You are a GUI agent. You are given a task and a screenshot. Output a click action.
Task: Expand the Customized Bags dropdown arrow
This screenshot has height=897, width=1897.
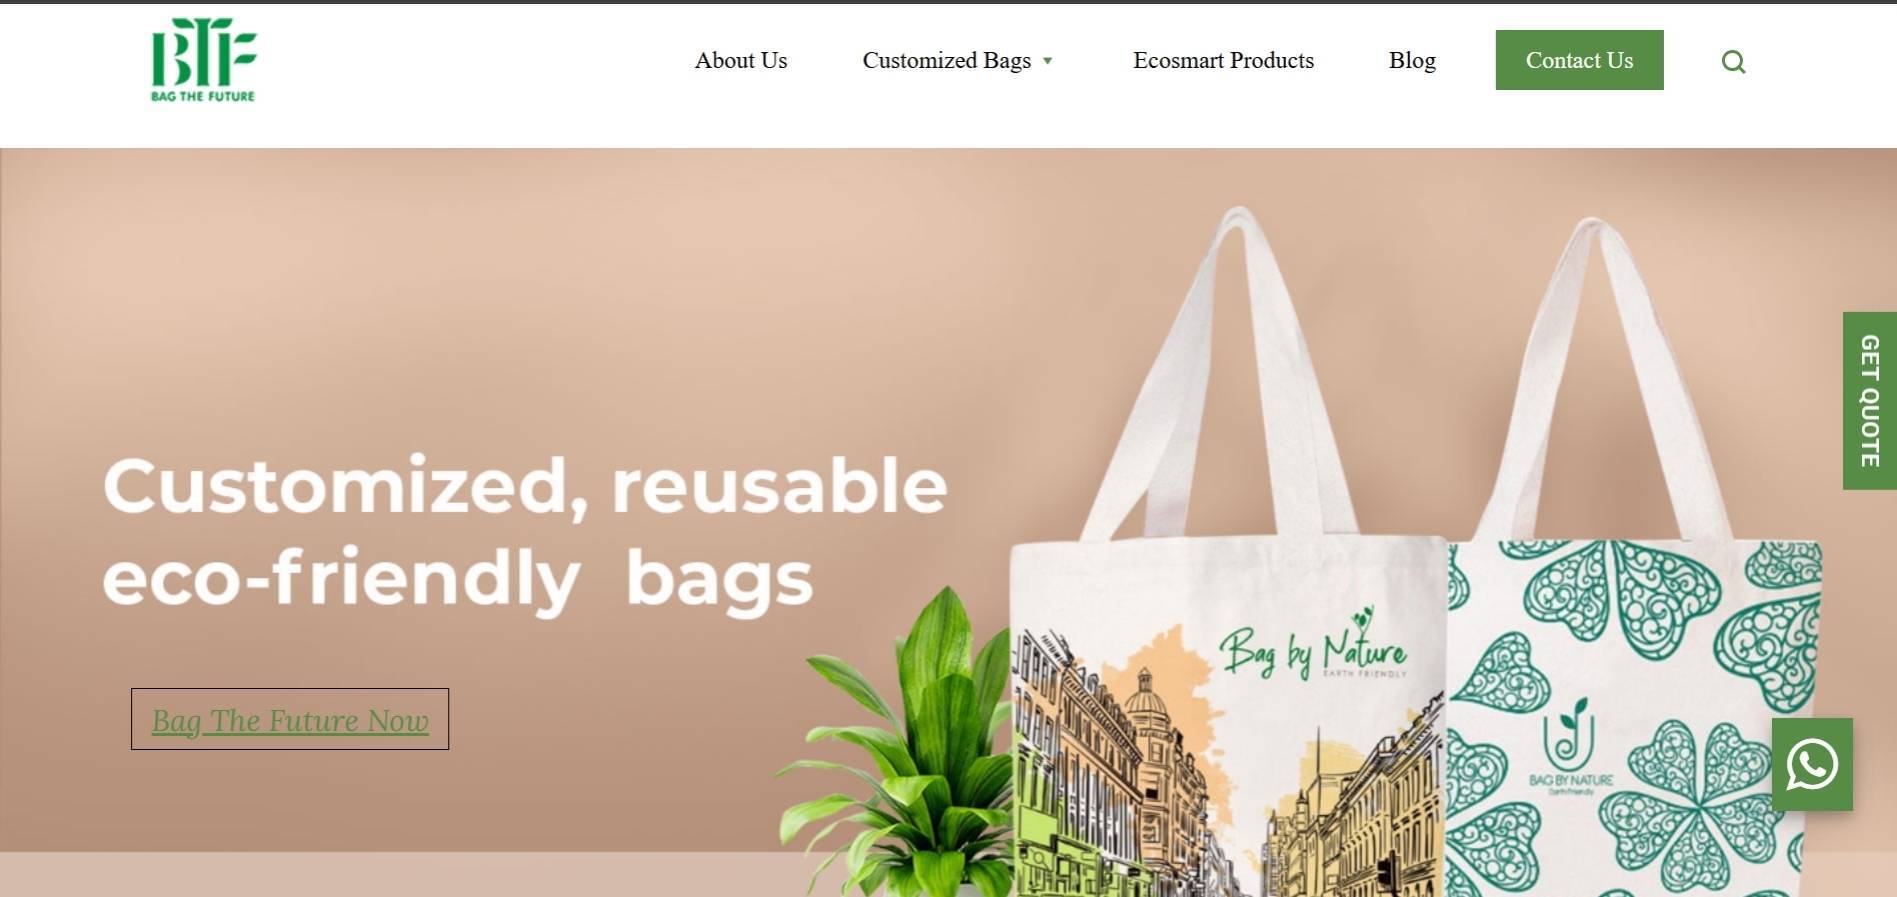coord(1048,61)
